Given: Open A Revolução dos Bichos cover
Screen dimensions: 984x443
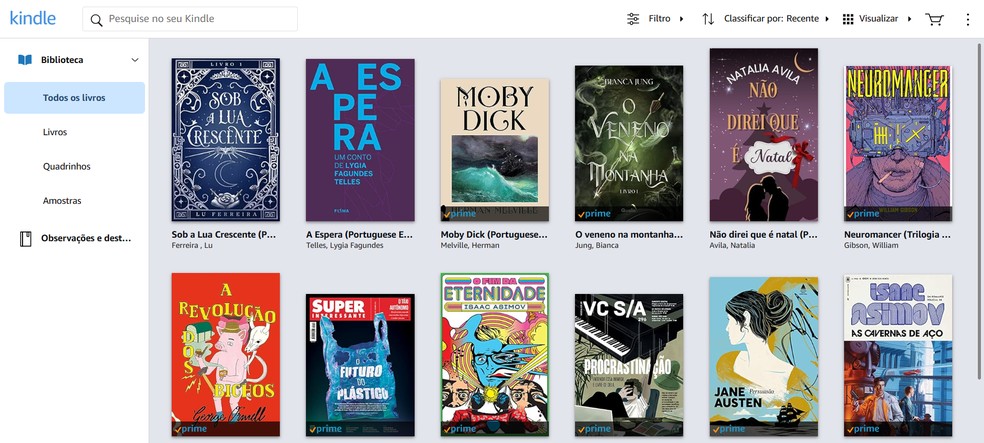Looking at the screenshot, I should click(x=226, y=355).
